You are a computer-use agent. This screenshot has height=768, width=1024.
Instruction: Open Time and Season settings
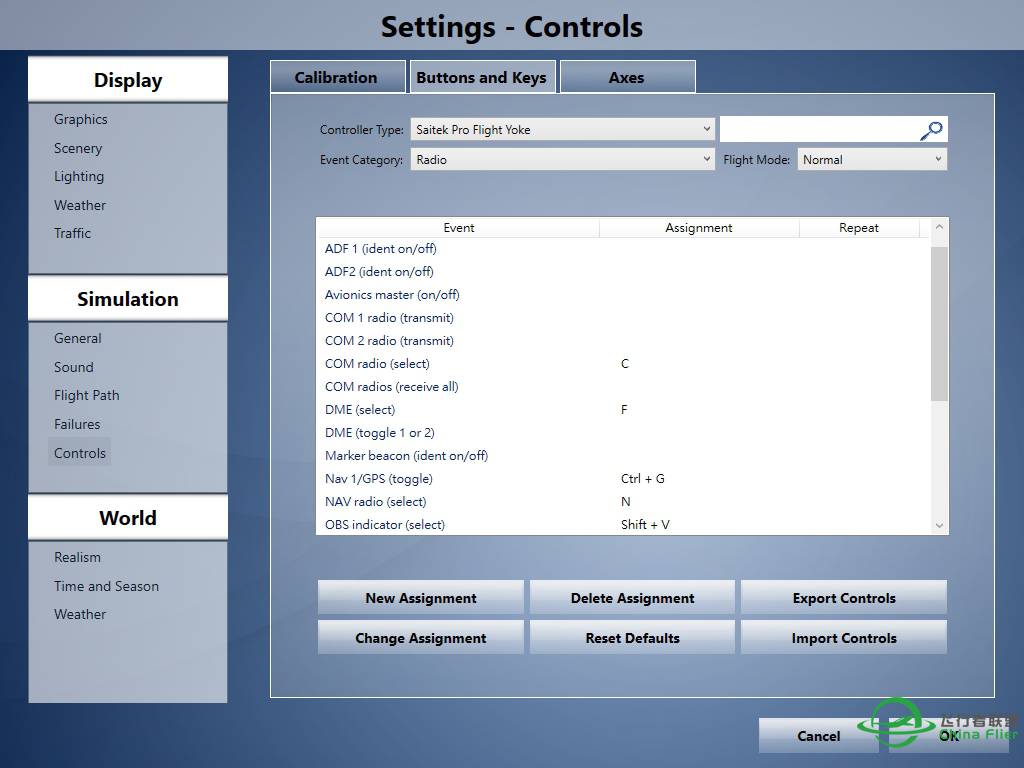(106, 586)
